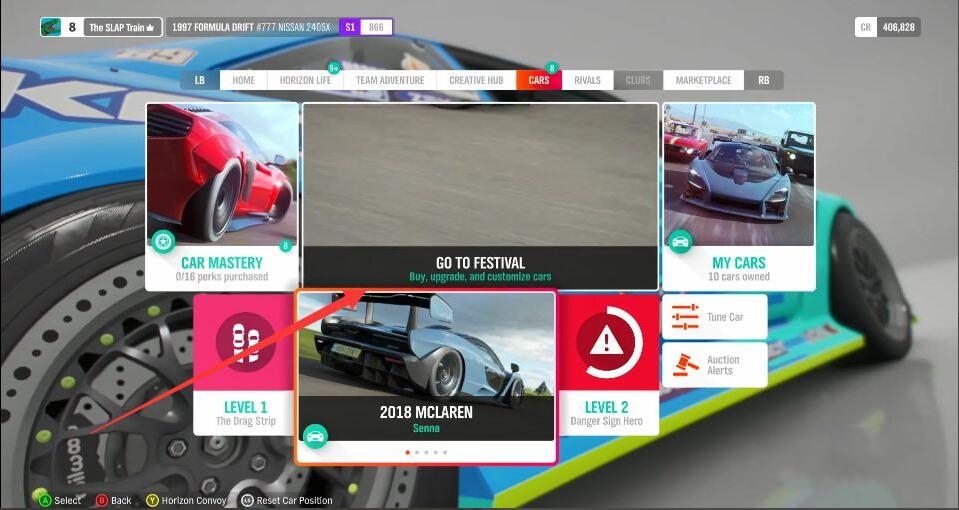Open the TEAM ADVENTURE tab

(390, 80)
